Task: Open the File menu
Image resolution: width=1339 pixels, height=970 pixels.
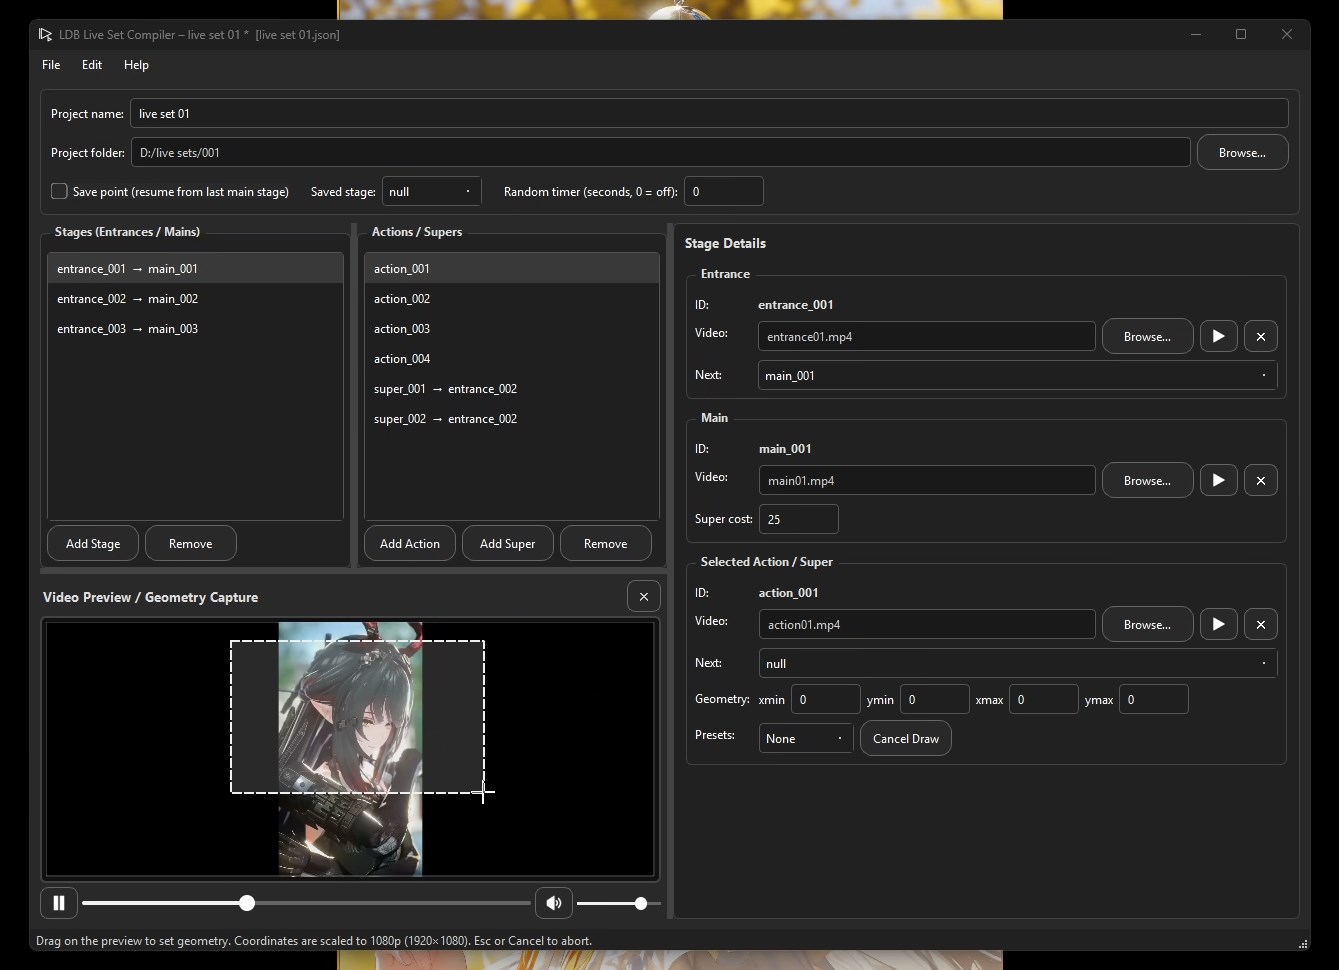Action: coord(51,65)
